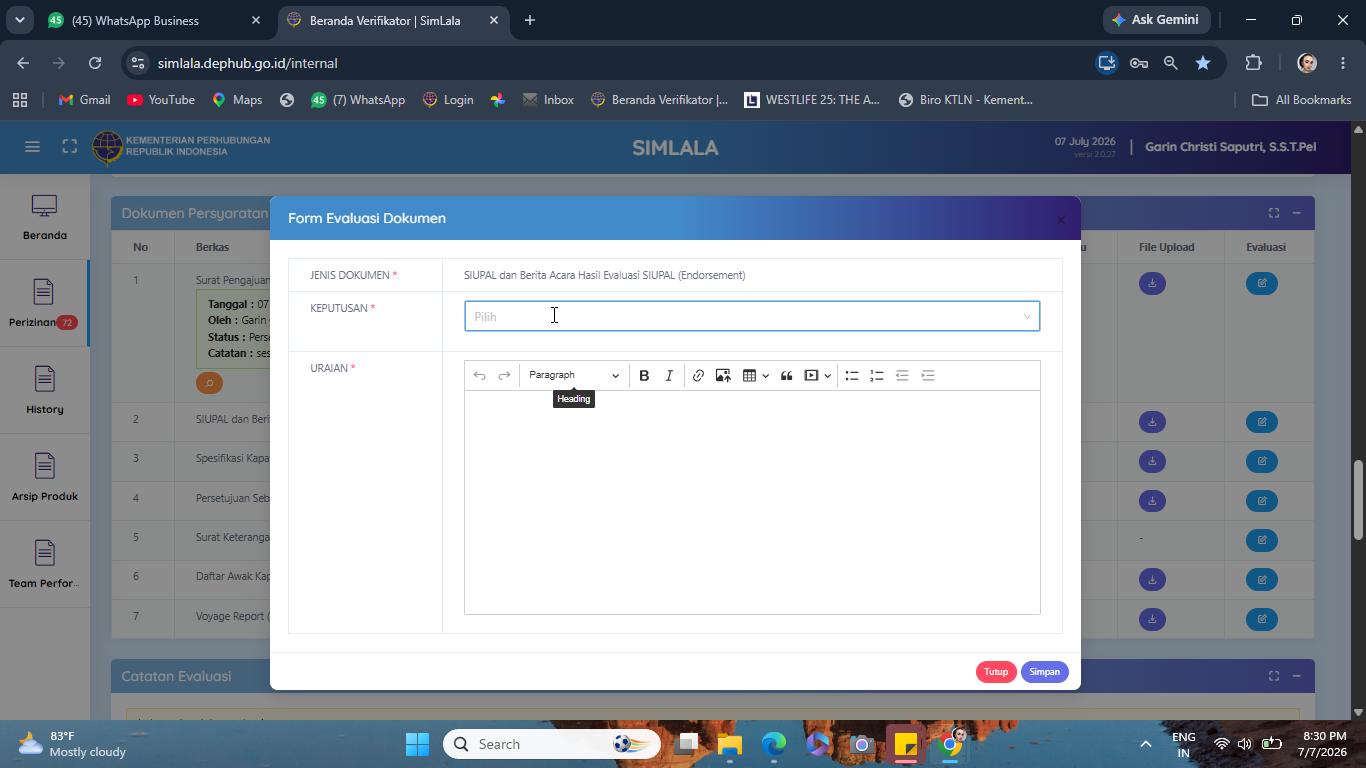The image size is (1366, 768).
Task: Click the decrease indent icon
Action: pos(902,376)
